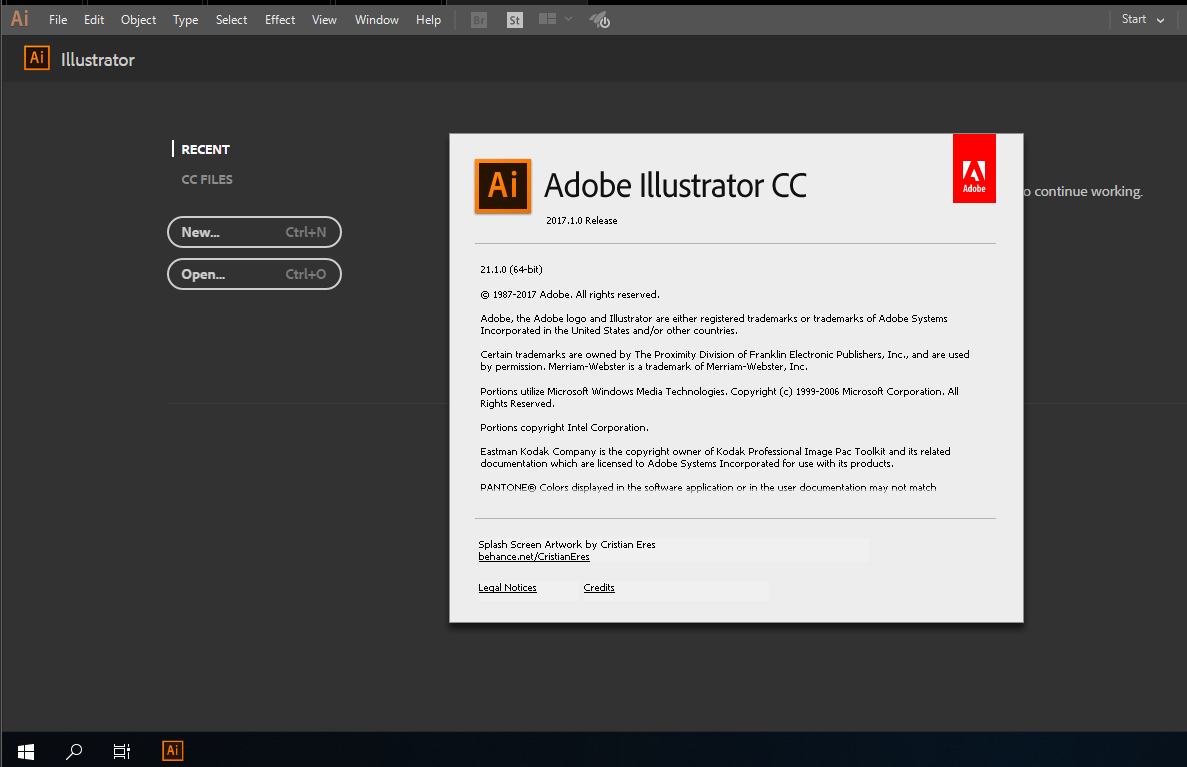Click the Open... button
The height and width of the screenshot is (767, 1187).
pyautogui.click(x=254, y=273)
